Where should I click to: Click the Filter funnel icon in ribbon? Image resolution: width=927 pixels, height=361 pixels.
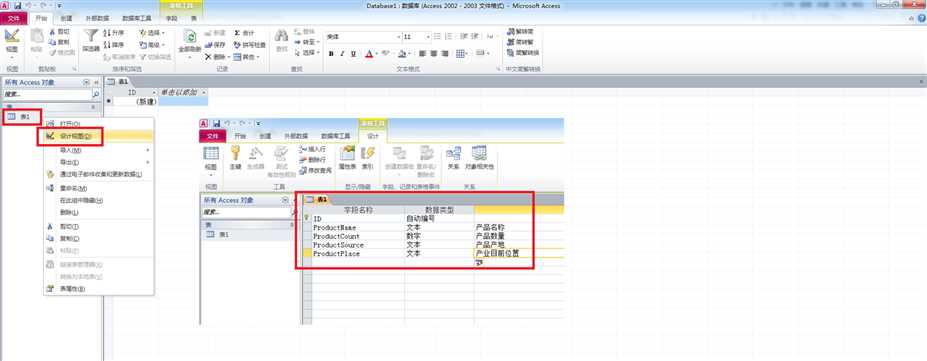(91, 36)
